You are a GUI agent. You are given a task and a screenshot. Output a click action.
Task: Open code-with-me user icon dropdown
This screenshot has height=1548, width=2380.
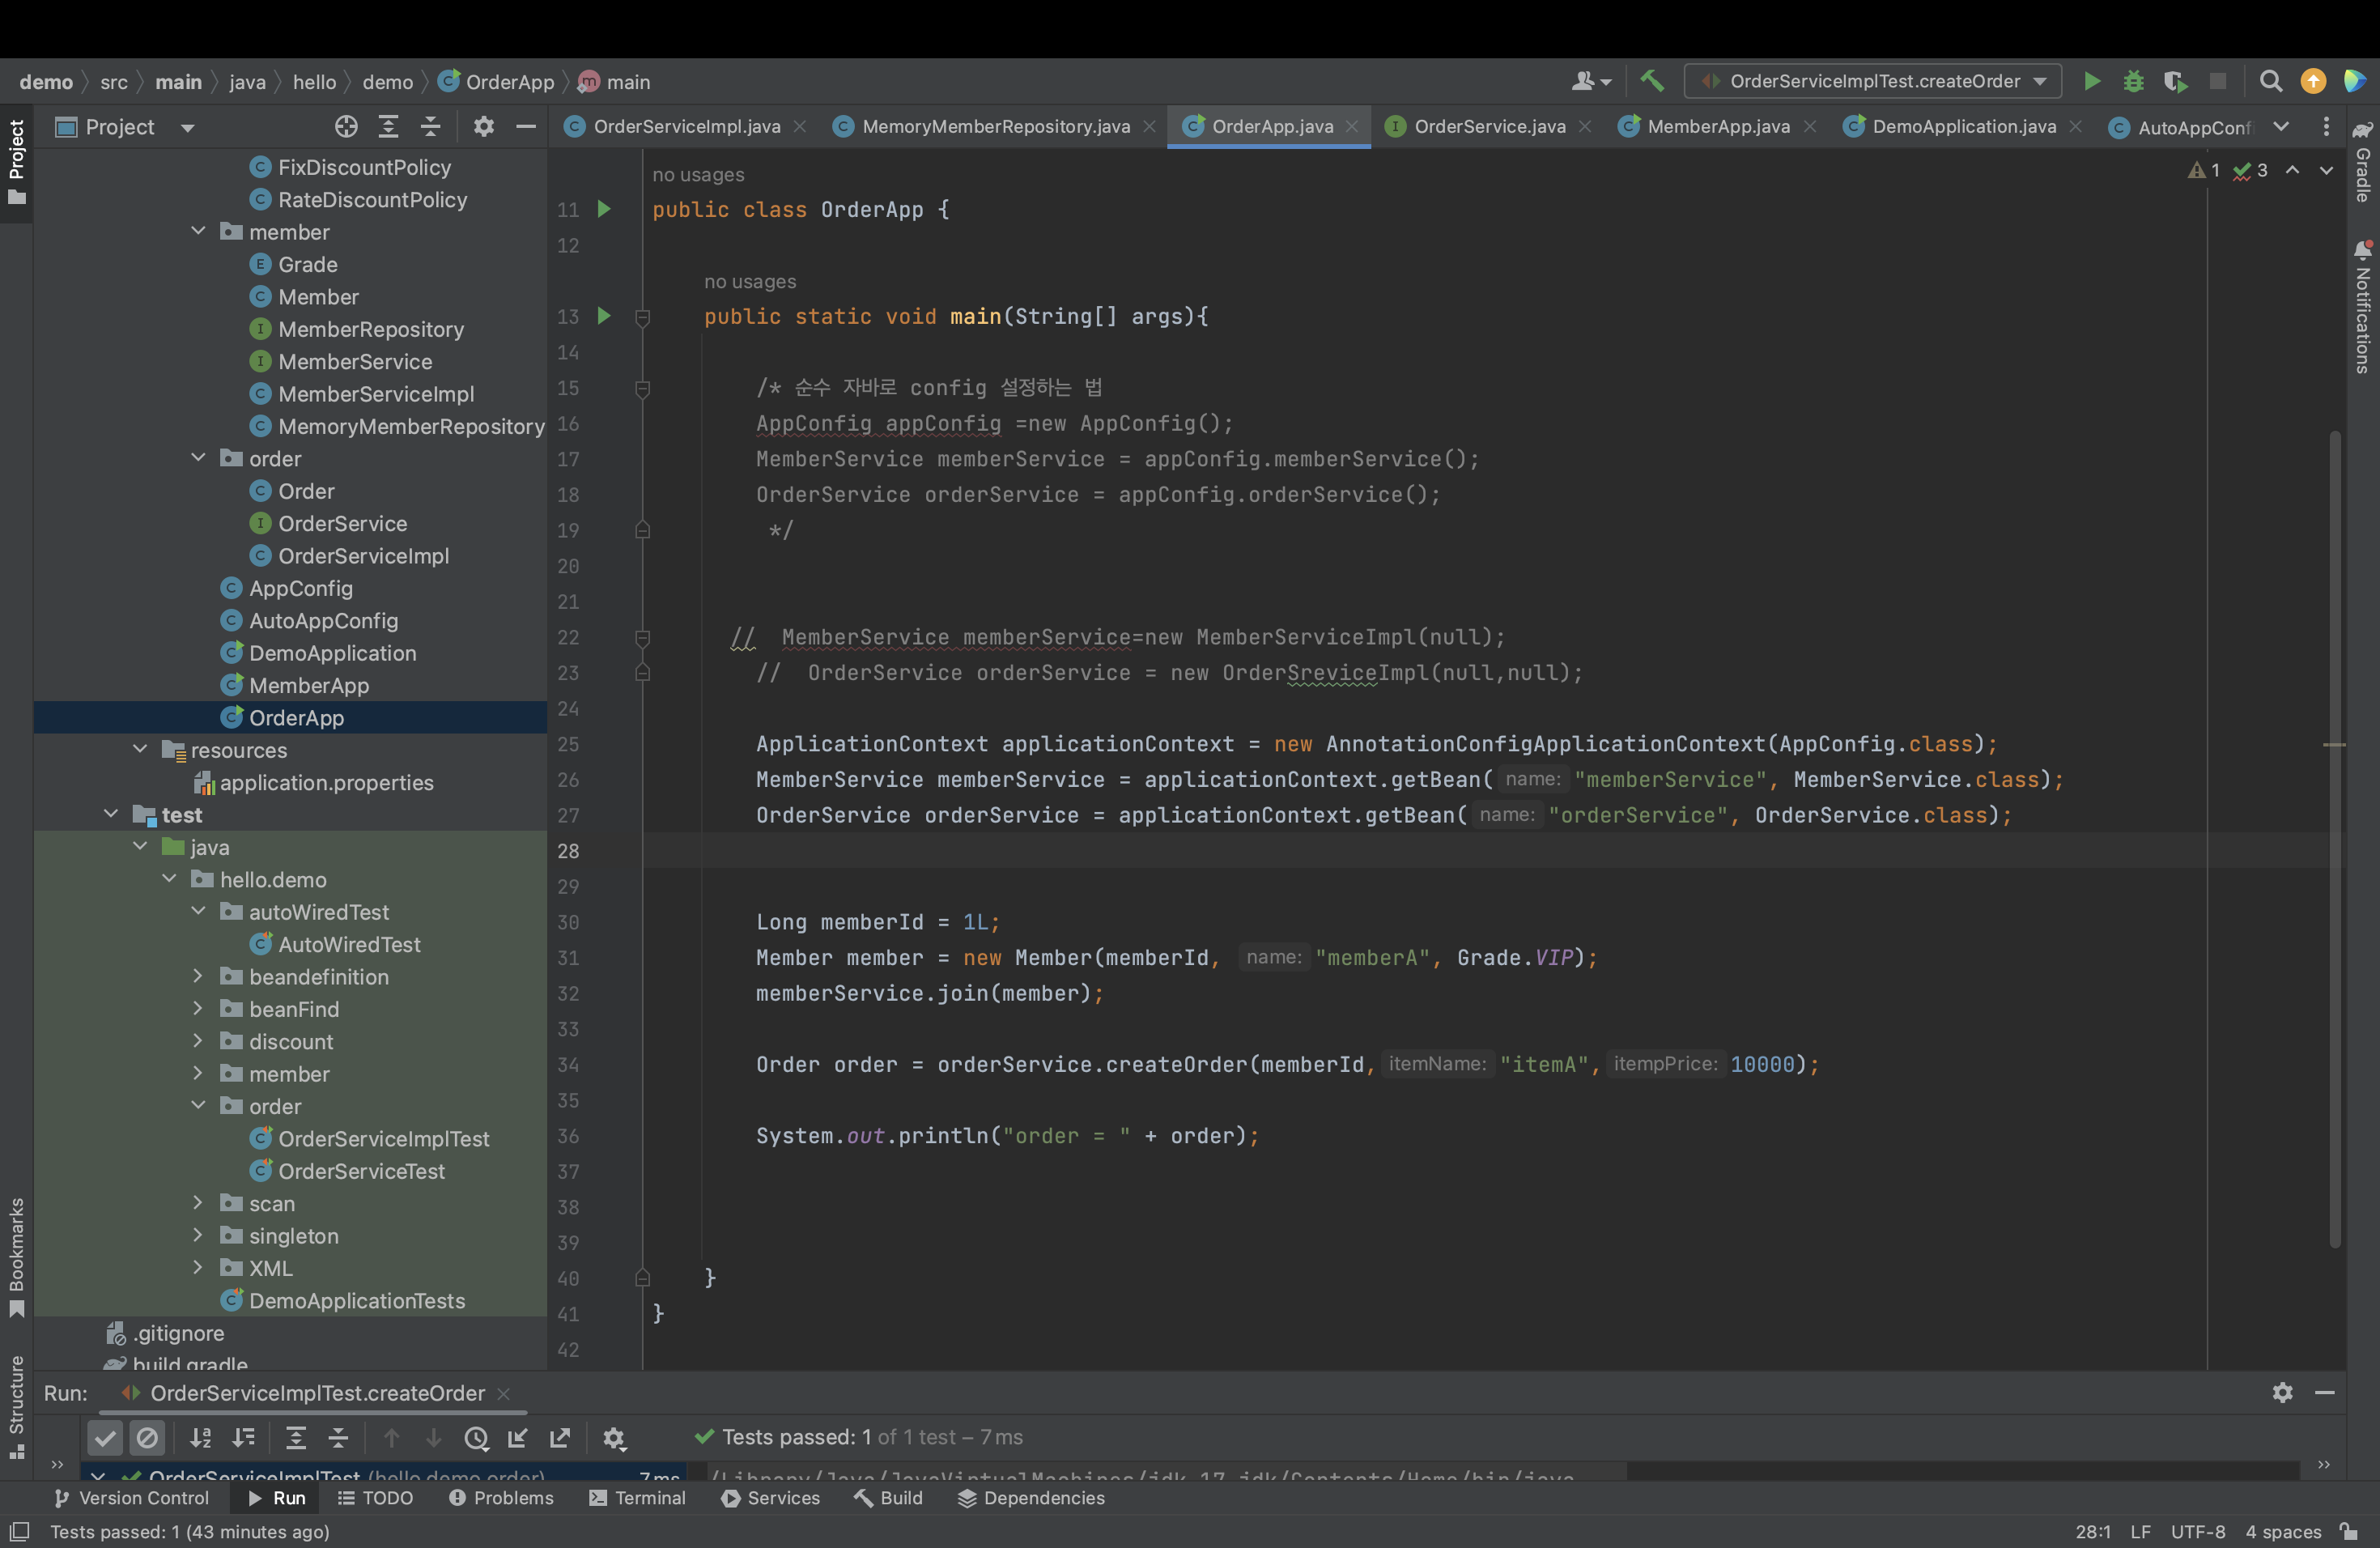pyautogui.click(x=1590, y=81)
